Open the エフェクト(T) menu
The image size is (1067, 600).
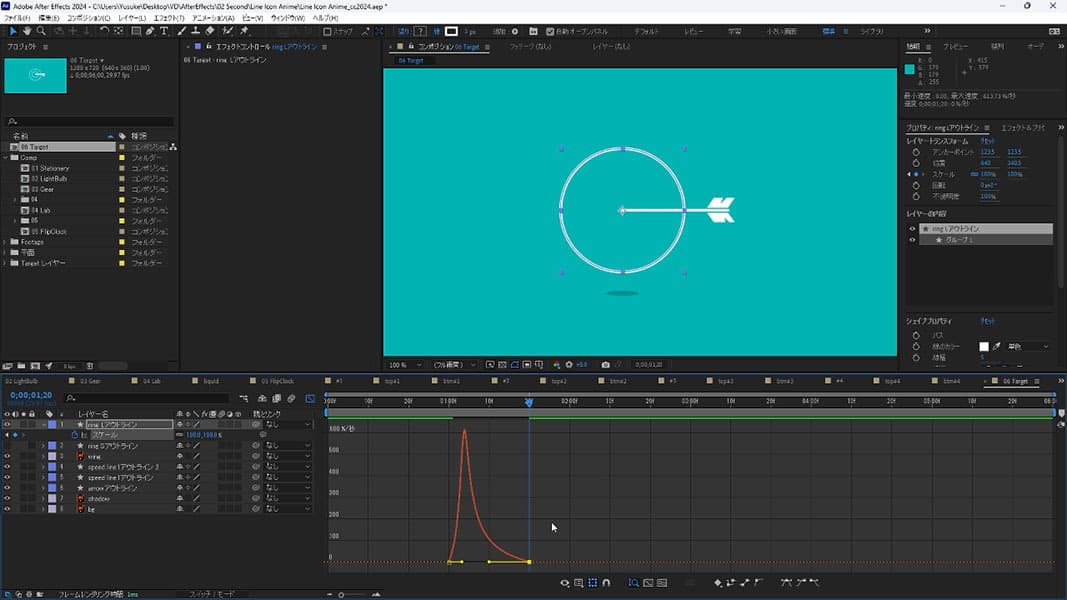[168, 18]
